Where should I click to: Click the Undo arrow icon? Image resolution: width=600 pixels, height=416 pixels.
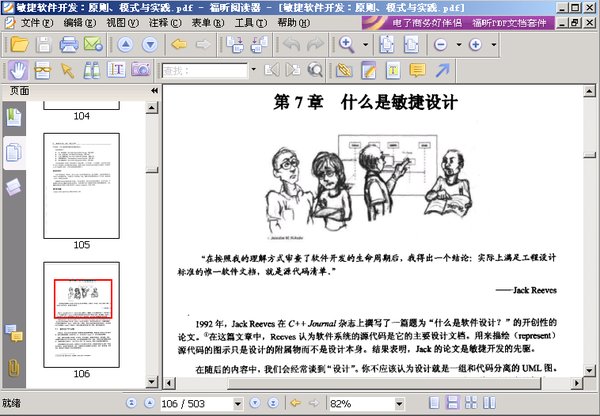291,45
